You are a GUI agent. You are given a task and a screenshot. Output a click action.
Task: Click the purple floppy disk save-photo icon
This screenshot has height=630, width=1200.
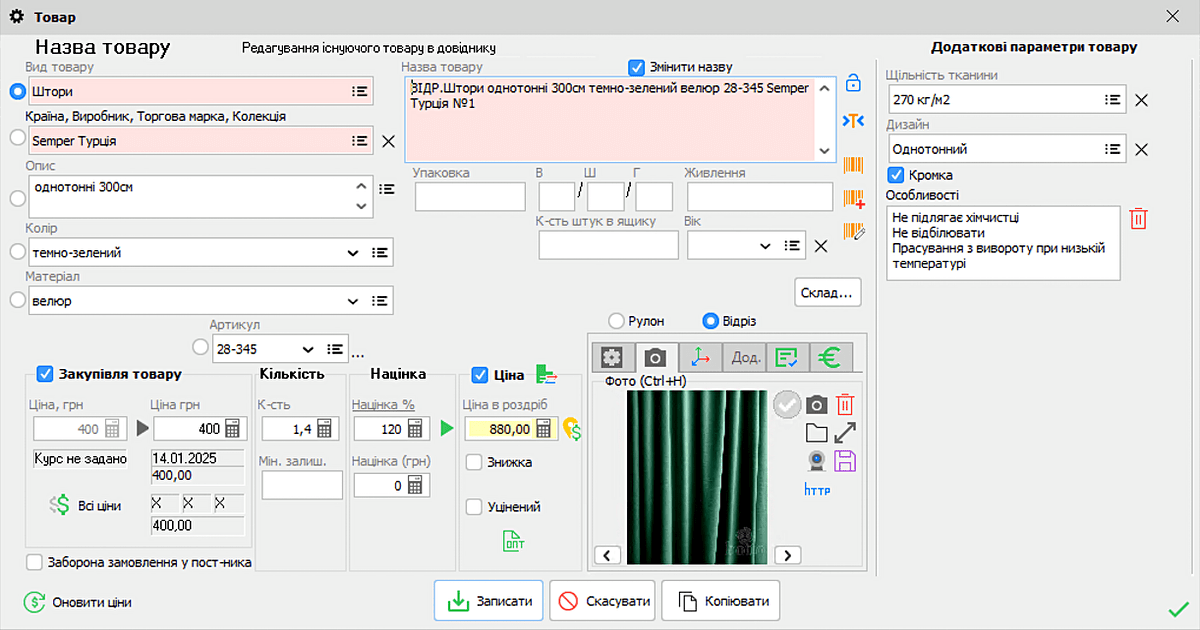[845, 461]
